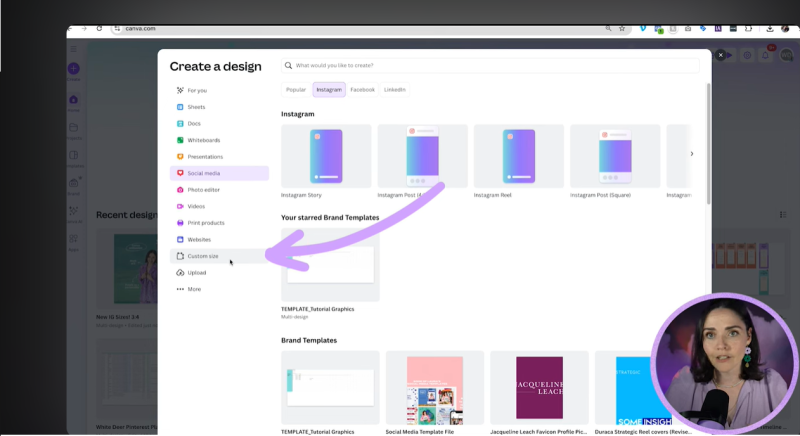The image size is (800, 436).
Task: Click the browser zoom magnifier icon
Action: coord(608,29)
